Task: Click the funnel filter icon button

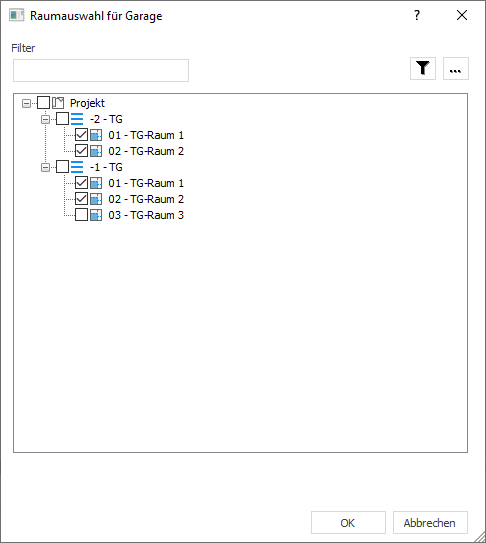Action: 423,69
